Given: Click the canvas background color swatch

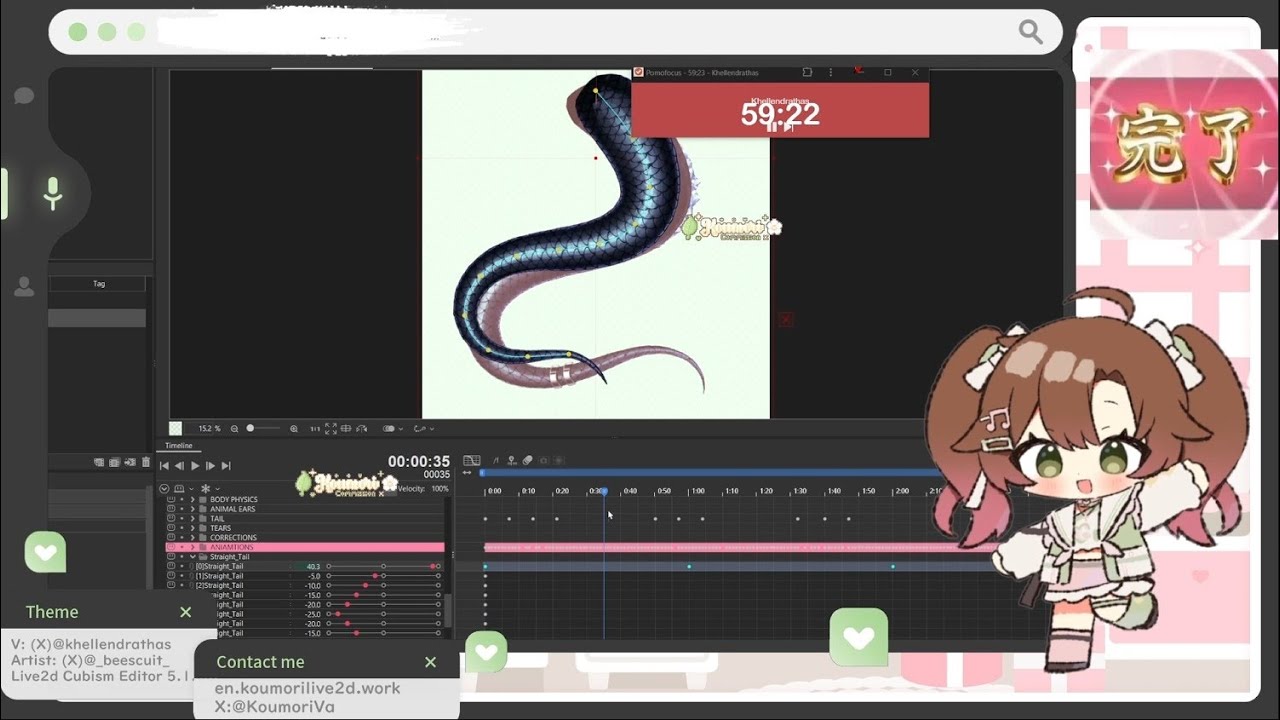Looking at the screenshot, I should coord(175,428).
